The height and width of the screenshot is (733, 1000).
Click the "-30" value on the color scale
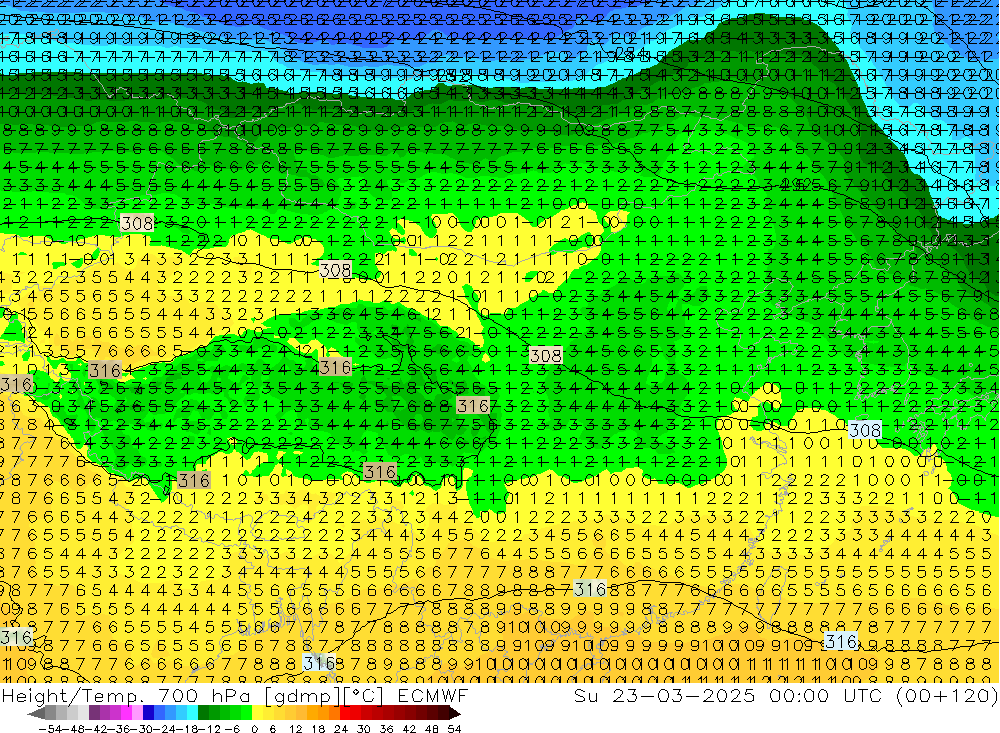click(x=140, y=729)
